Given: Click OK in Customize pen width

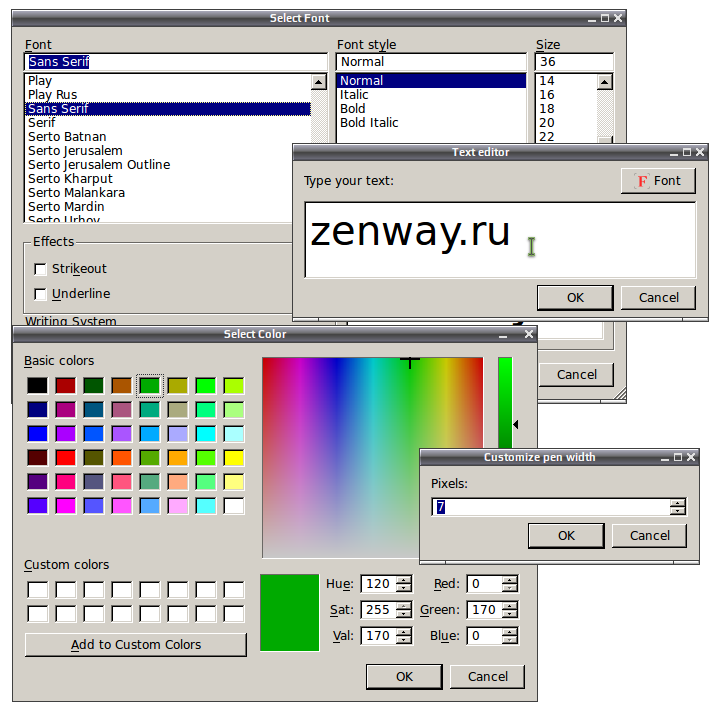Looking at the screenshot, I should (x=566, y=536).
